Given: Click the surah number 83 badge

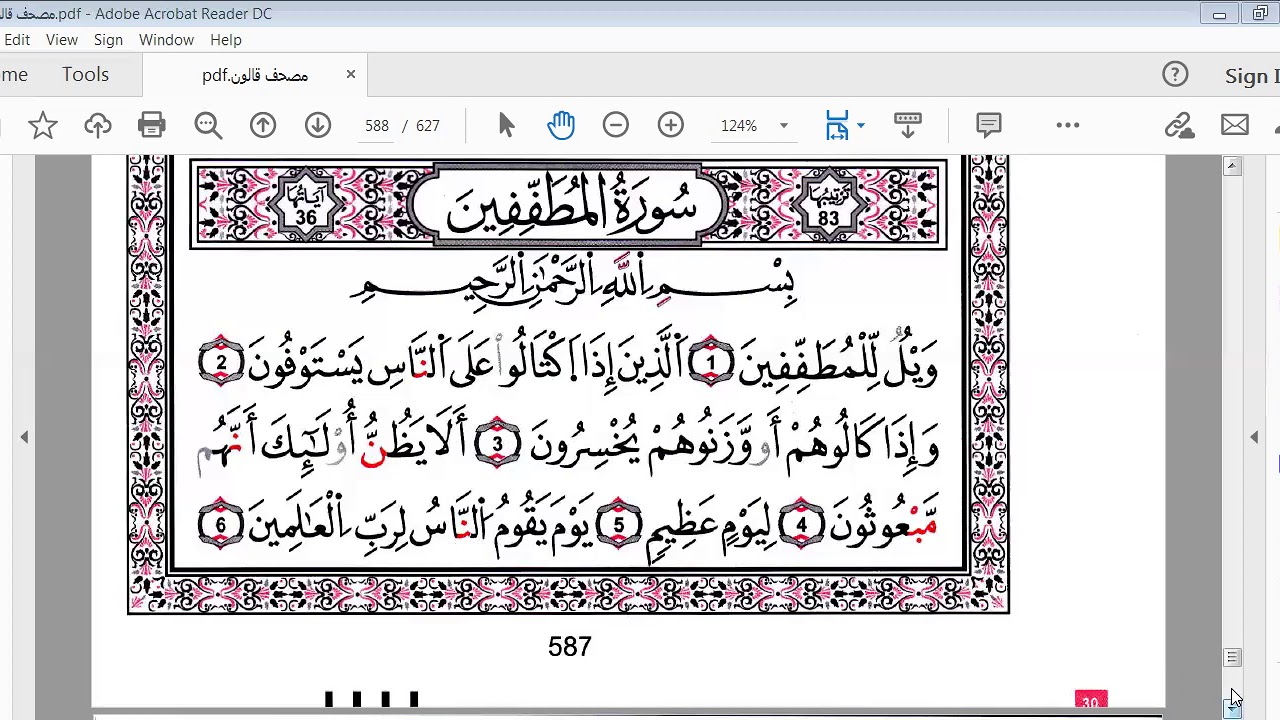Looking at the screenshot, I should [x=828, y=206].
